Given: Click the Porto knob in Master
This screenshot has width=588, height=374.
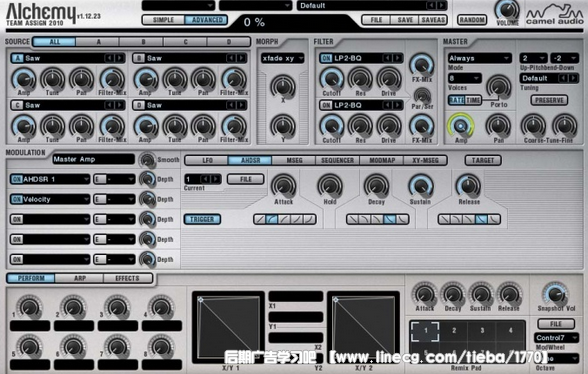Looking at the screenshot, I should pyautogui.click(x=499, y=87).
